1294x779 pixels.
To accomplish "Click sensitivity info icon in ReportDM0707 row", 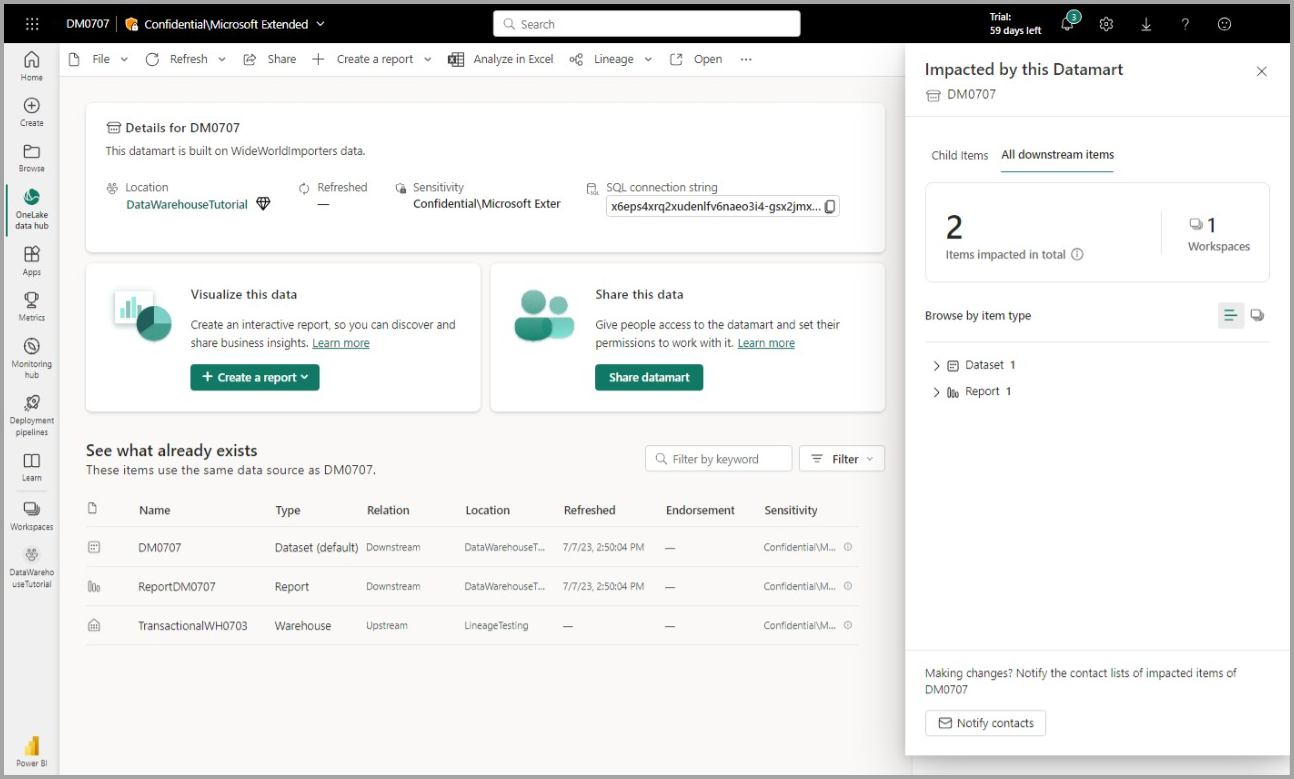I will point(848,586).
